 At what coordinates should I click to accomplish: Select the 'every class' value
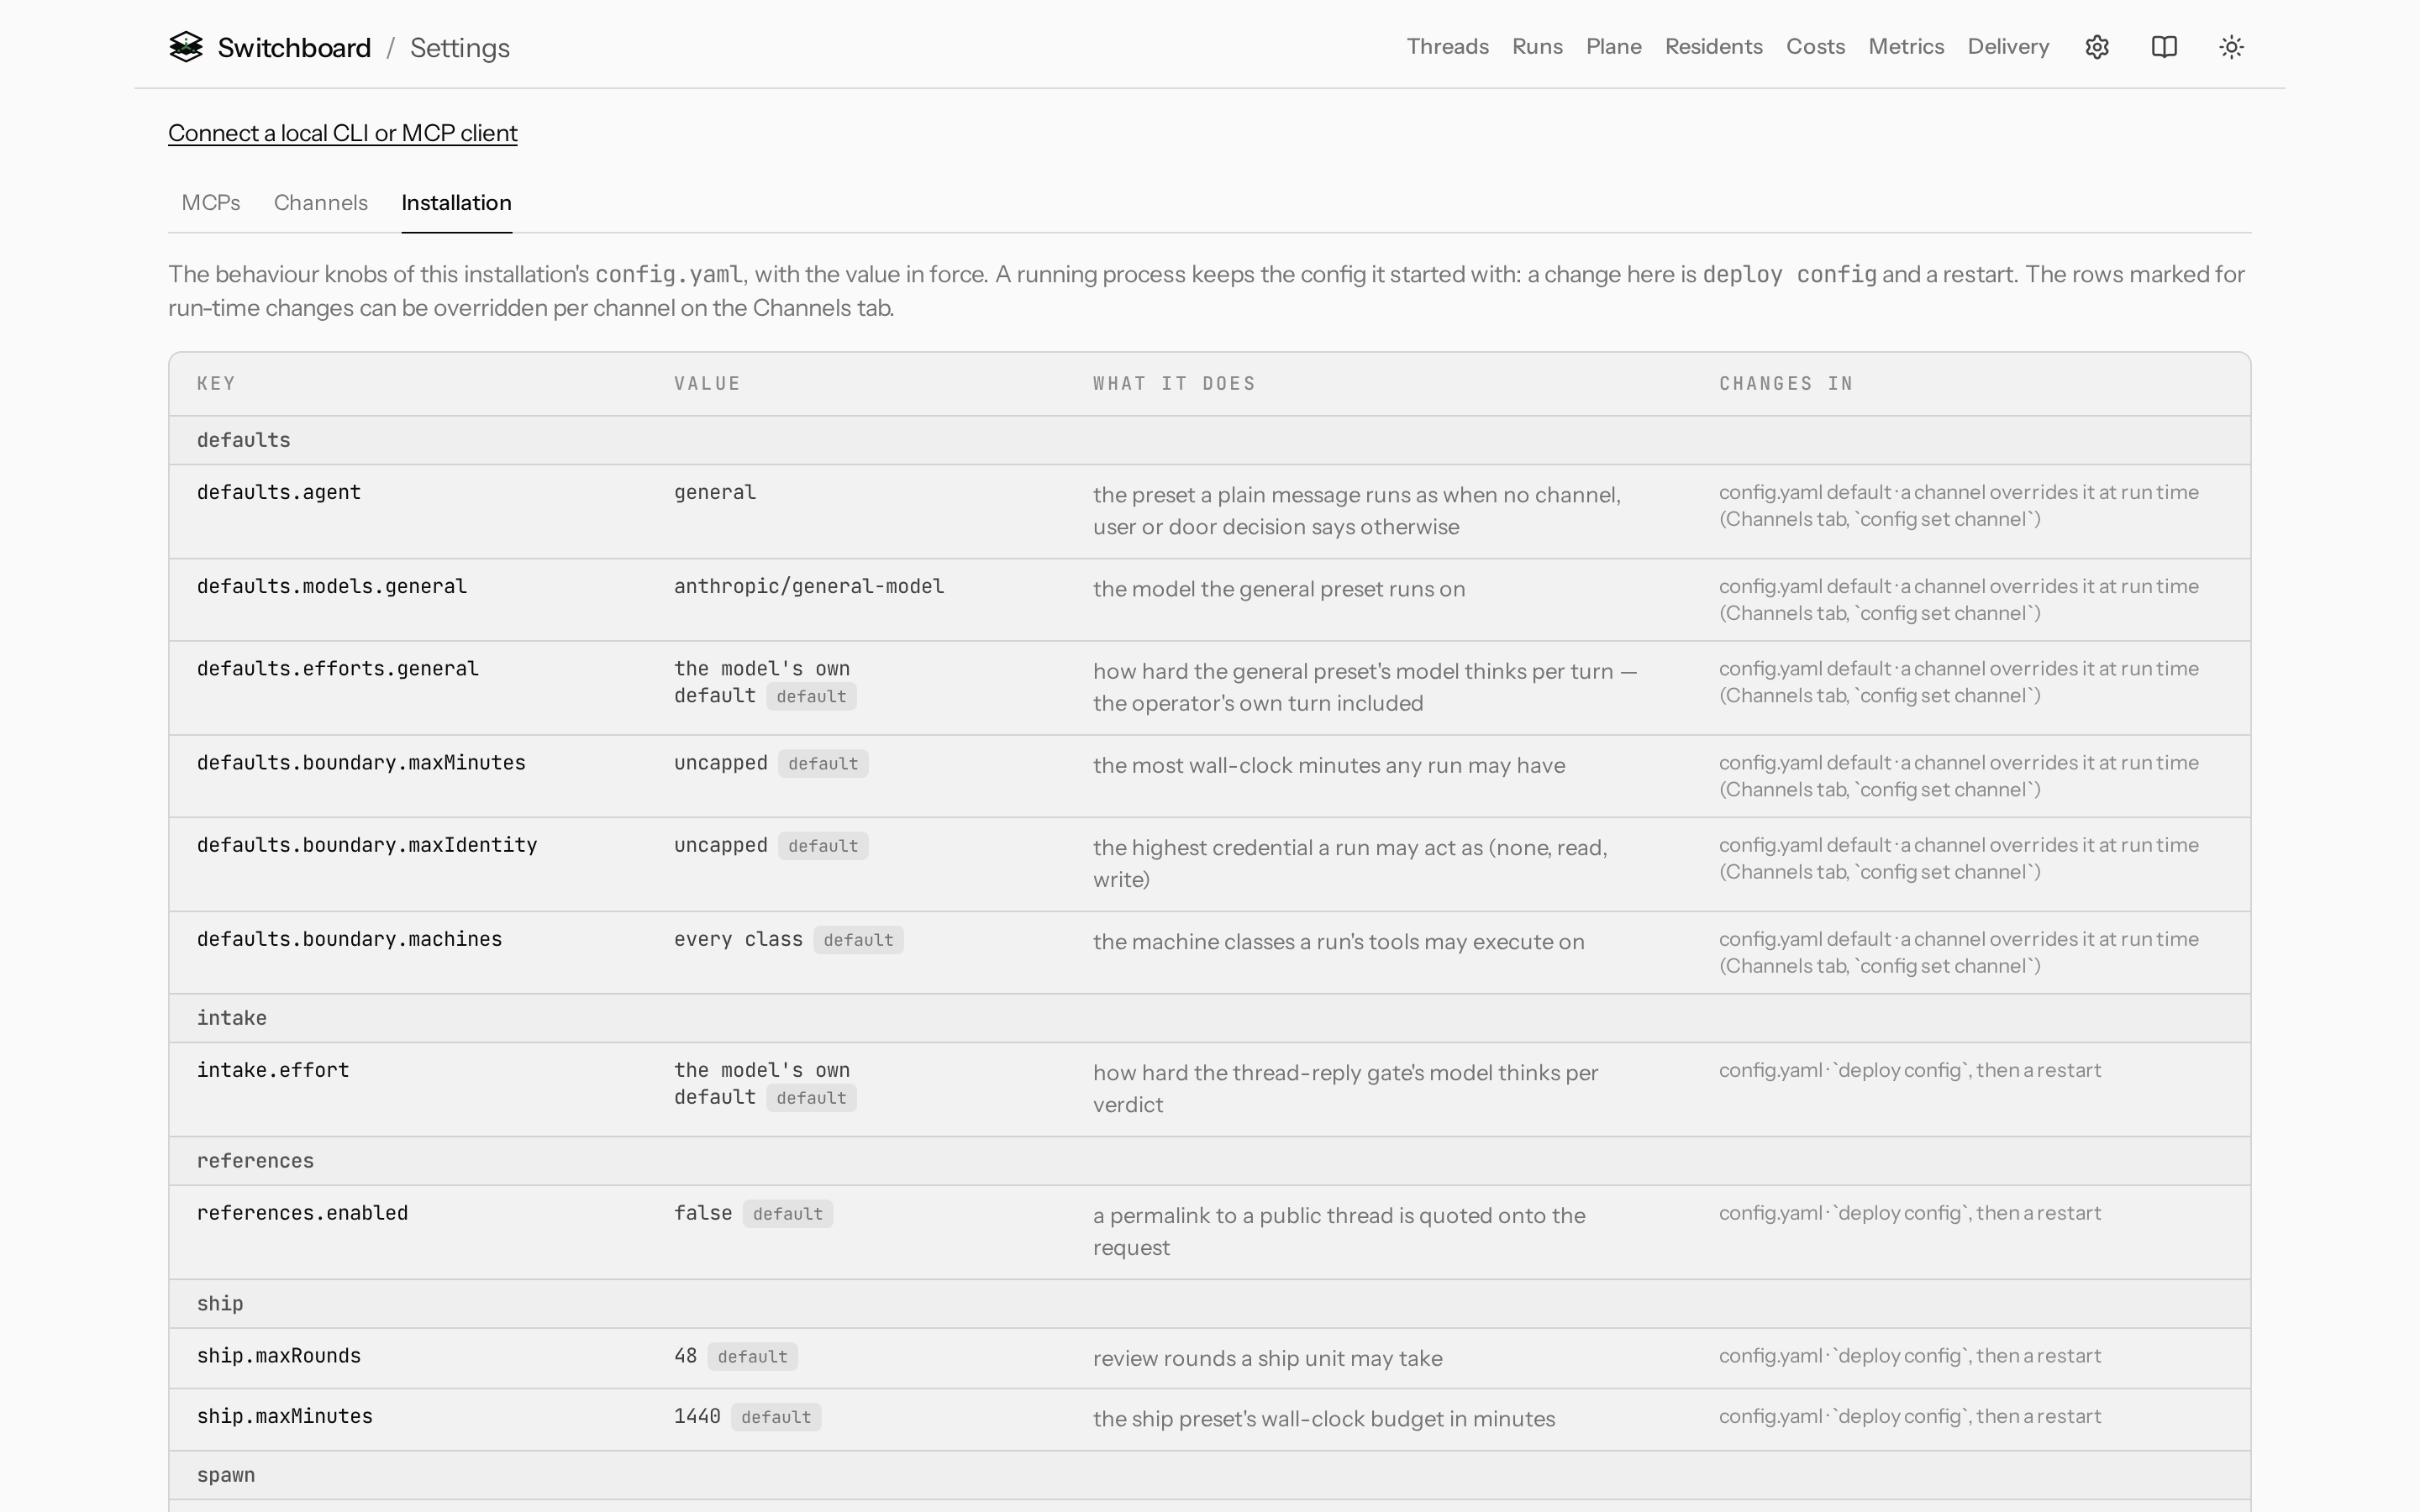click(x=738, y=939)
